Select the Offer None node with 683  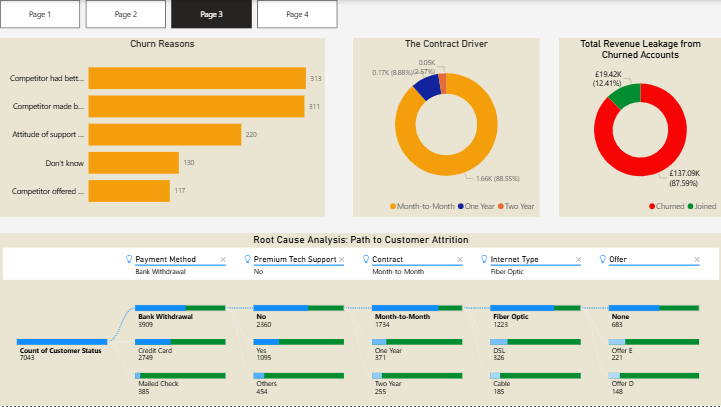click(654, 308)
